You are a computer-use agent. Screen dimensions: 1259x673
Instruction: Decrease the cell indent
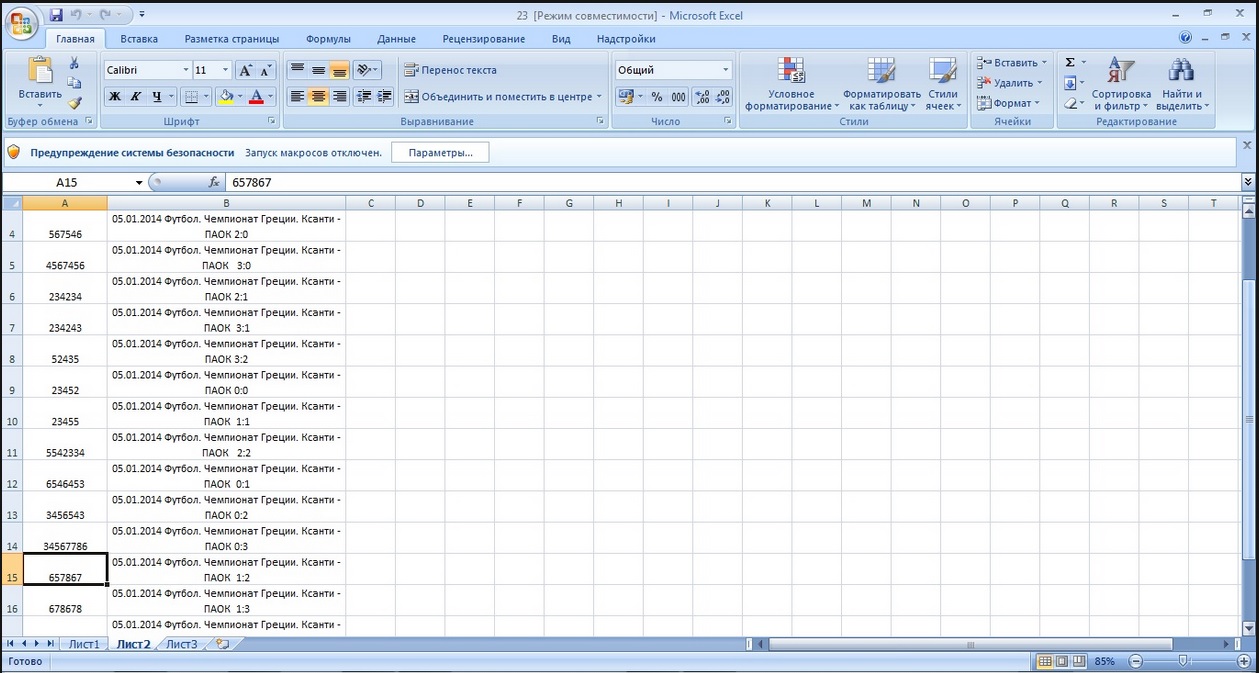point(363,97)
